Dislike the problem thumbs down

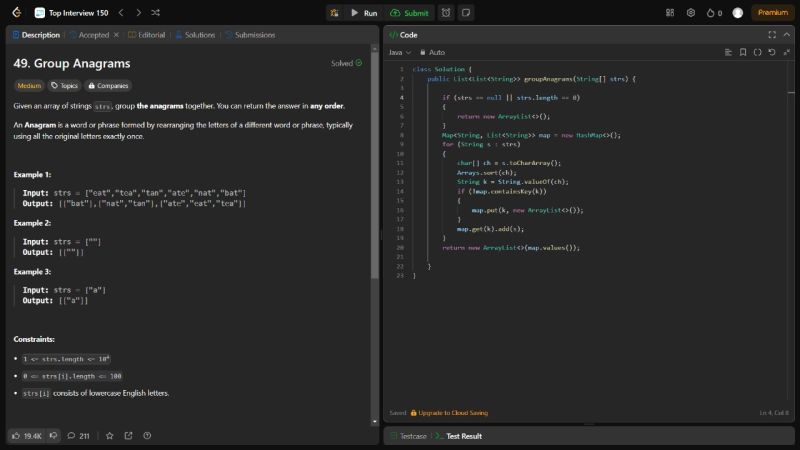point(53,436)
